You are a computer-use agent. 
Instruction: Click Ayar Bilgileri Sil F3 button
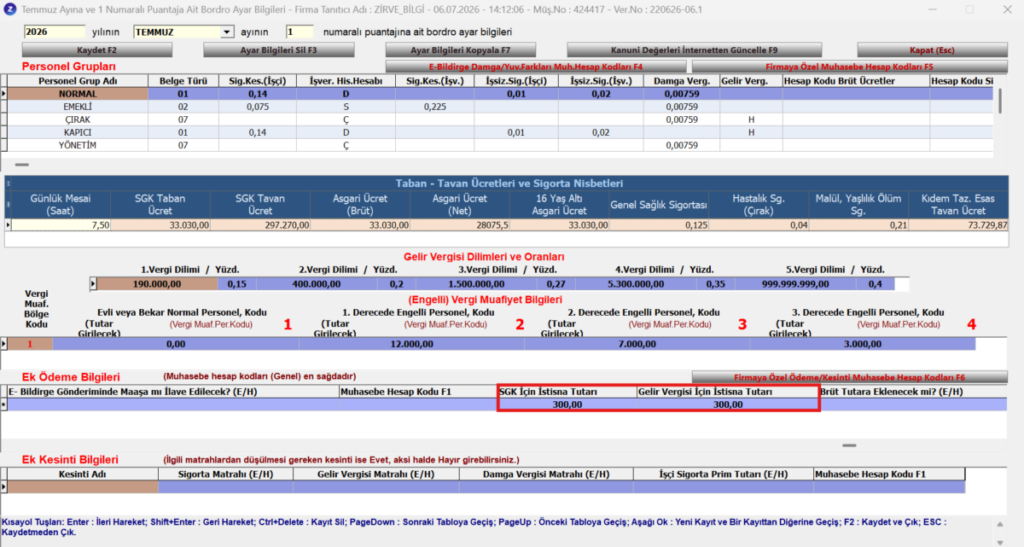279,50
